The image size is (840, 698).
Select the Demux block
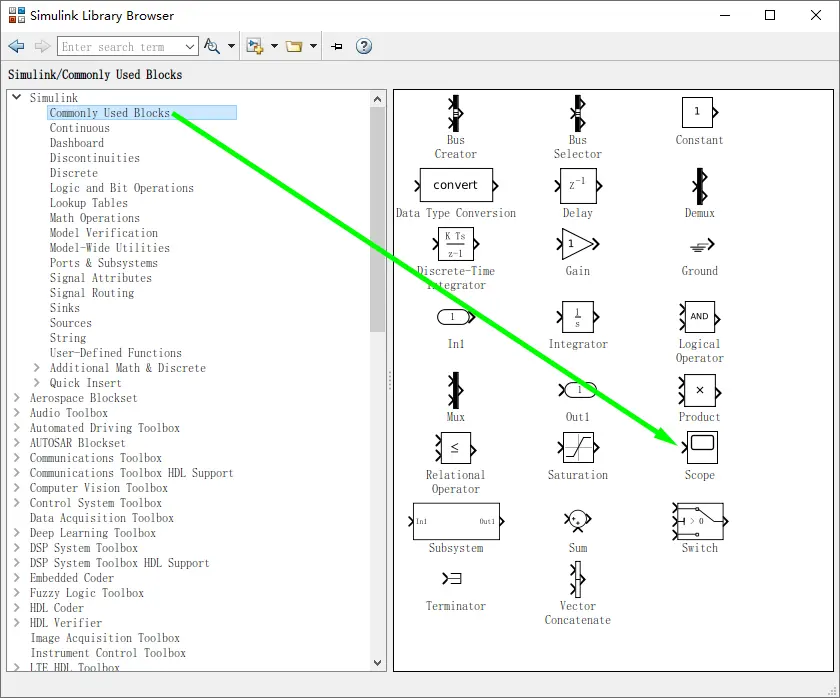699,186
